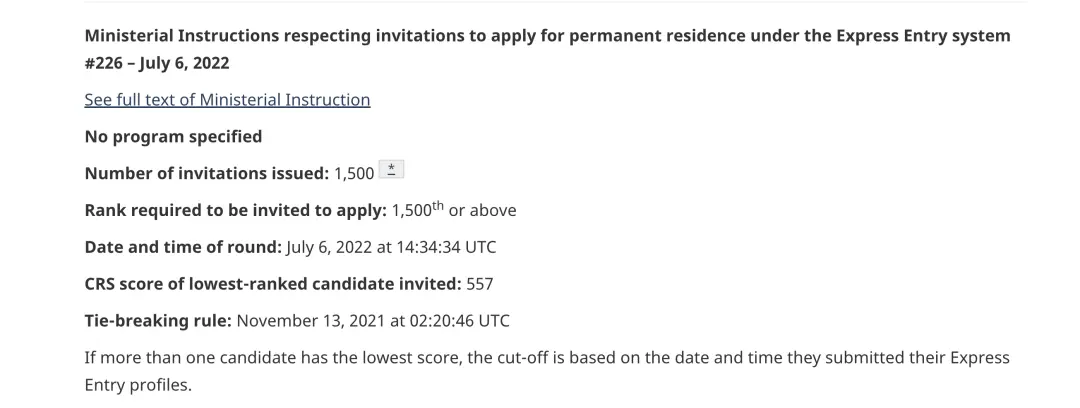
Task: Select the CRS score value 557
Action: tap(480, 284)
